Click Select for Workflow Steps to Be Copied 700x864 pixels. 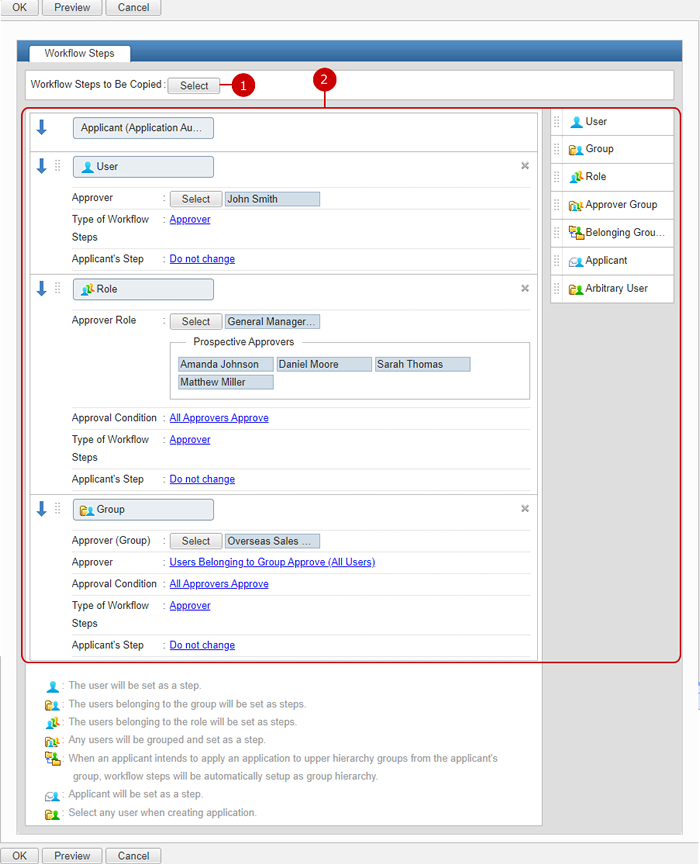194,85
